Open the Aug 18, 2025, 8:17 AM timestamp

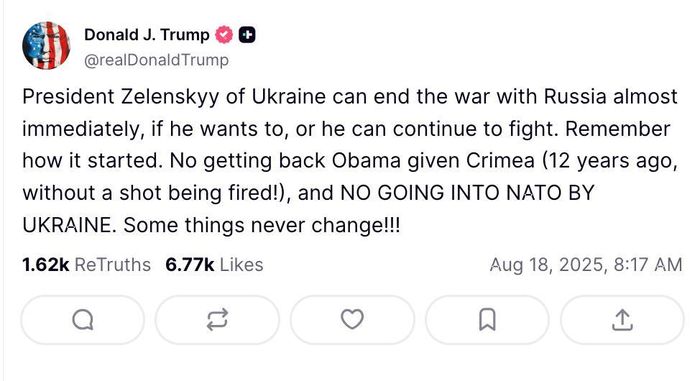[x=586, y=265]
